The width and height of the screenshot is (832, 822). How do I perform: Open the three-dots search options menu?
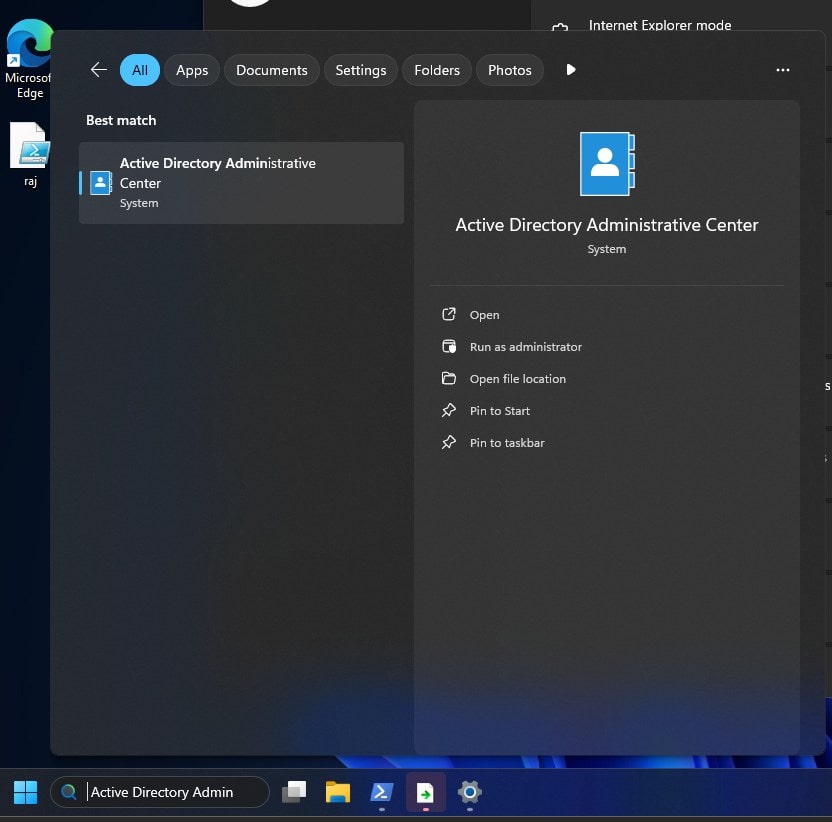coord(782,70)
